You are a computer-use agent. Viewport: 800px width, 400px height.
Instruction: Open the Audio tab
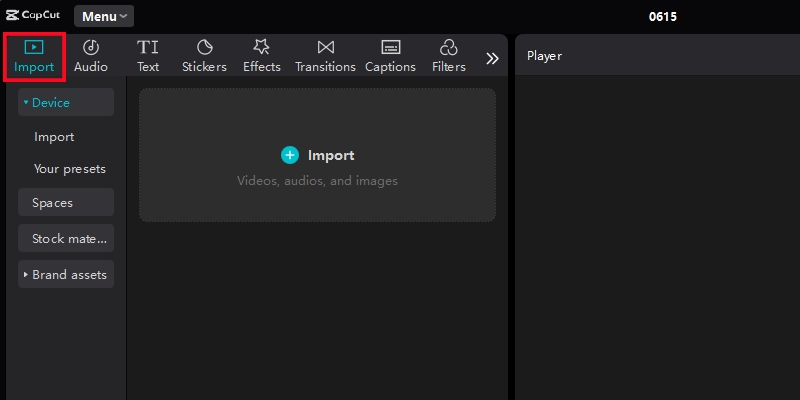(91, 57)
